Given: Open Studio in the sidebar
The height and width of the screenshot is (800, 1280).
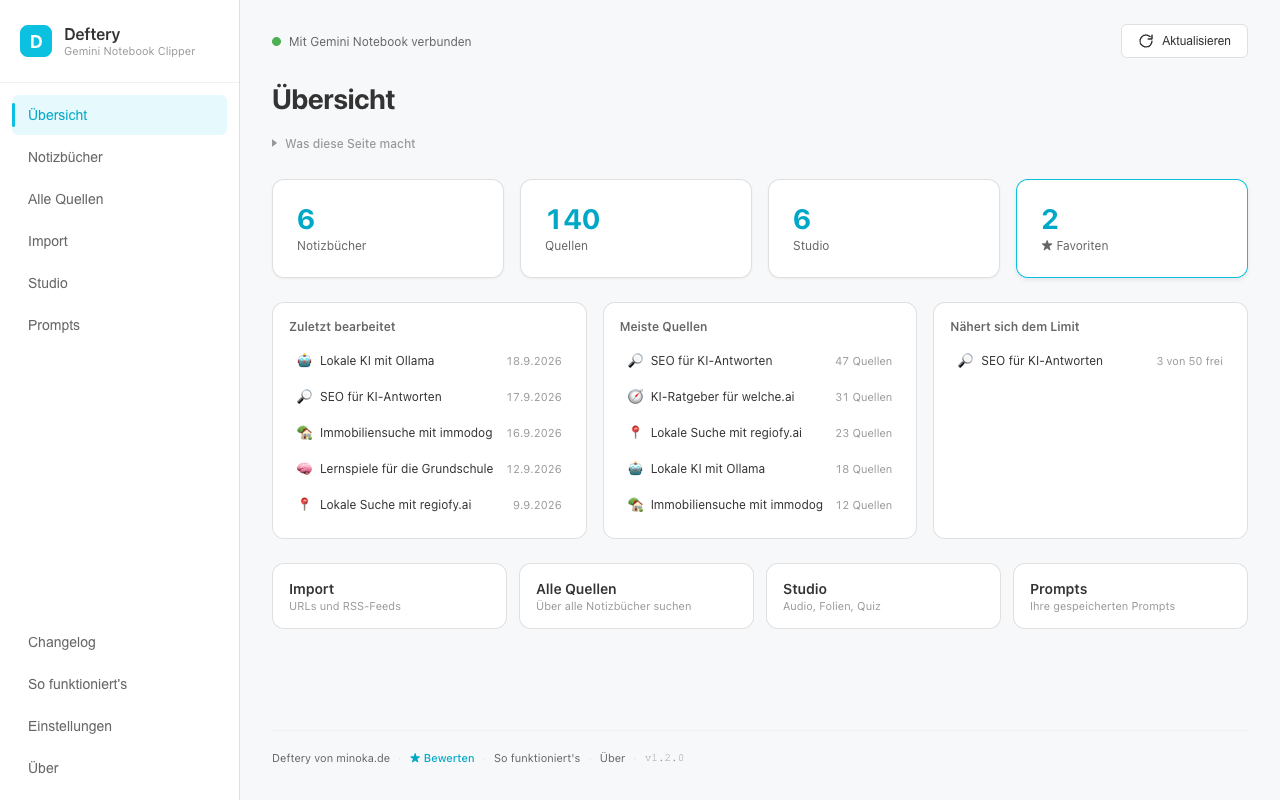Looking at the screenshot, I should (120, 283).
